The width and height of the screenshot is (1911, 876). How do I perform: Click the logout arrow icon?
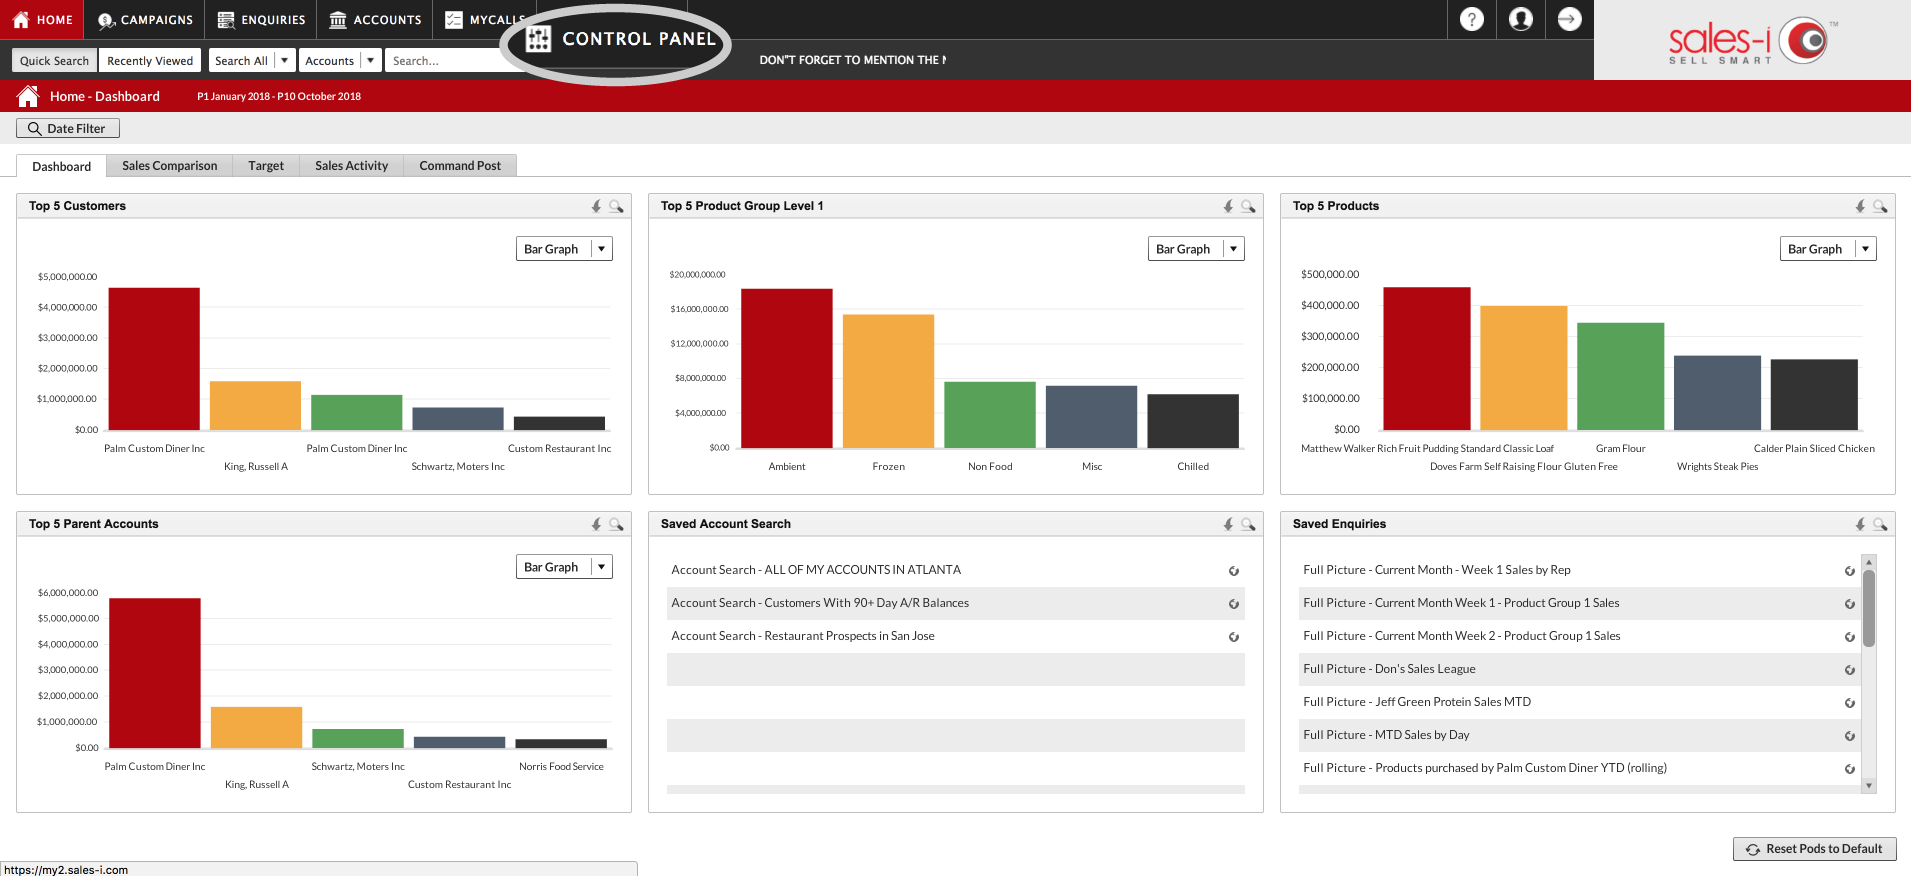[x=1570, y=19]
